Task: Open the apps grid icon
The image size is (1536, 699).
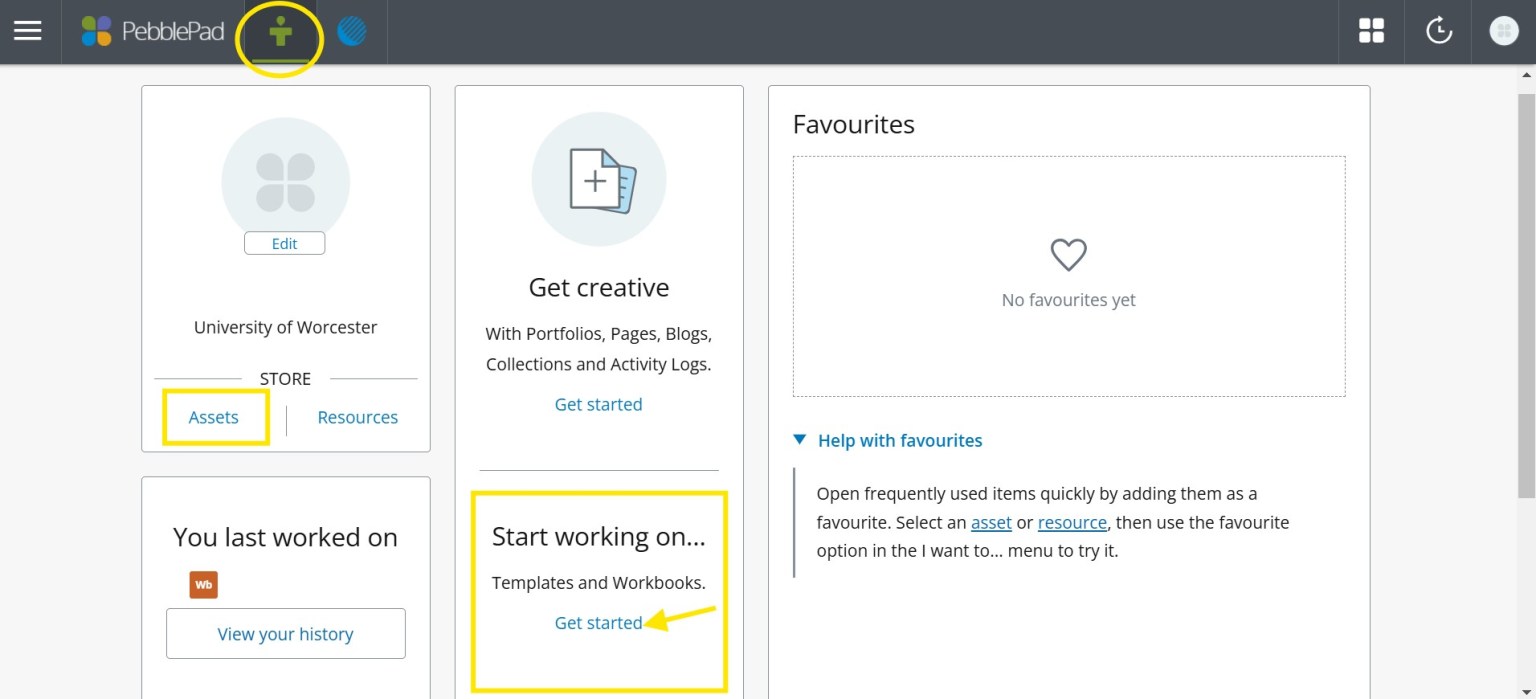Action: tap(1371, 31)
